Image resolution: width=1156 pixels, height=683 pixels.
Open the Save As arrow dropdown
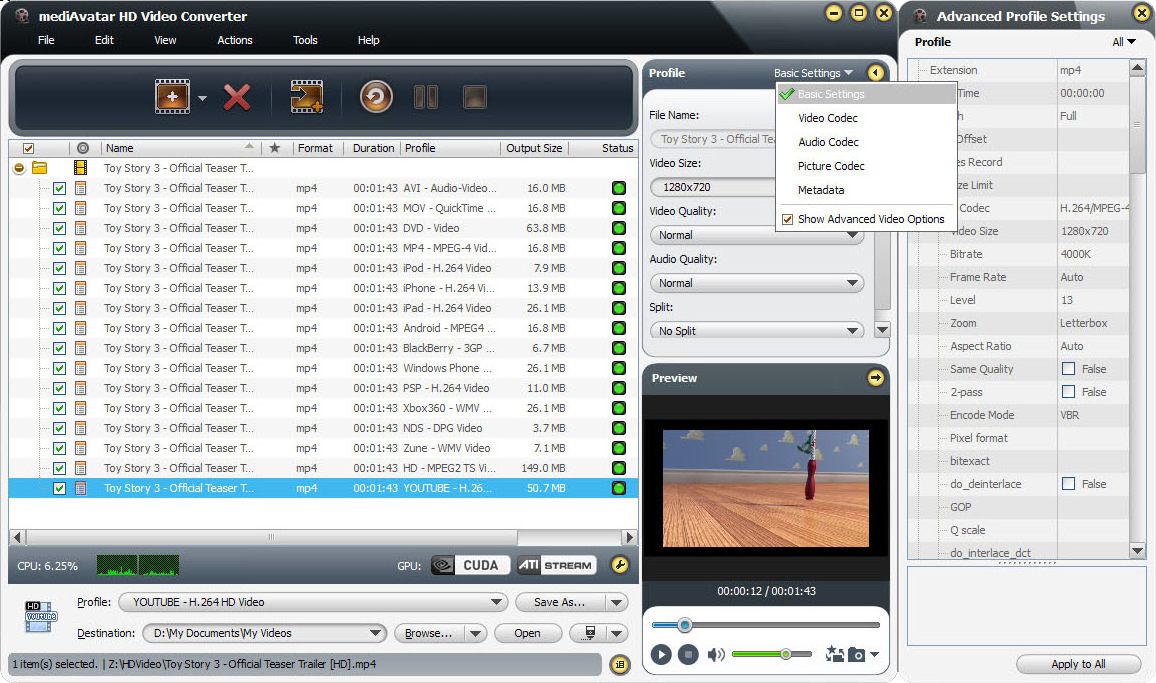pos(616,602)
